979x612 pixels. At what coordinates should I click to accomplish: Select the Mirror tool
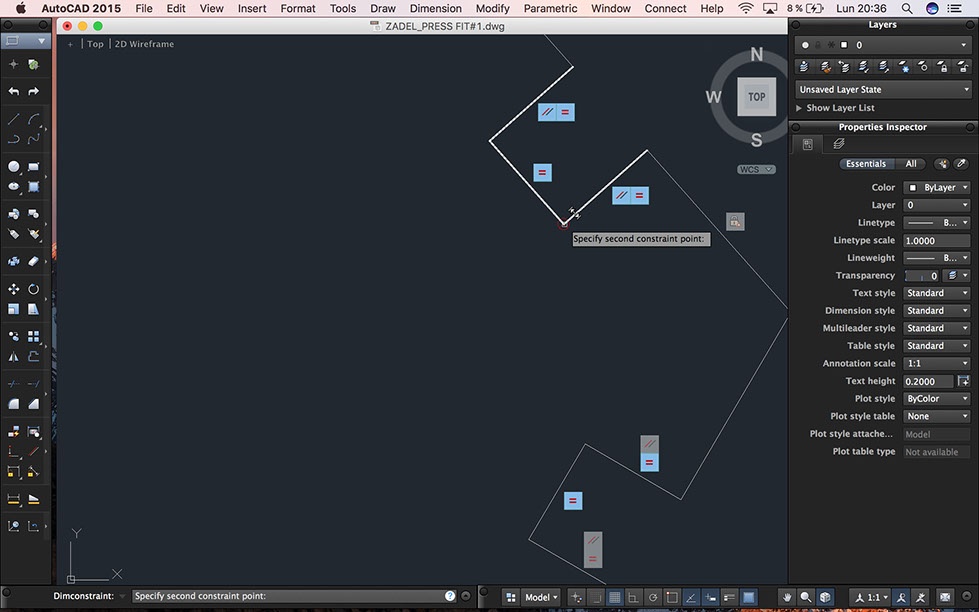(14, 357)
